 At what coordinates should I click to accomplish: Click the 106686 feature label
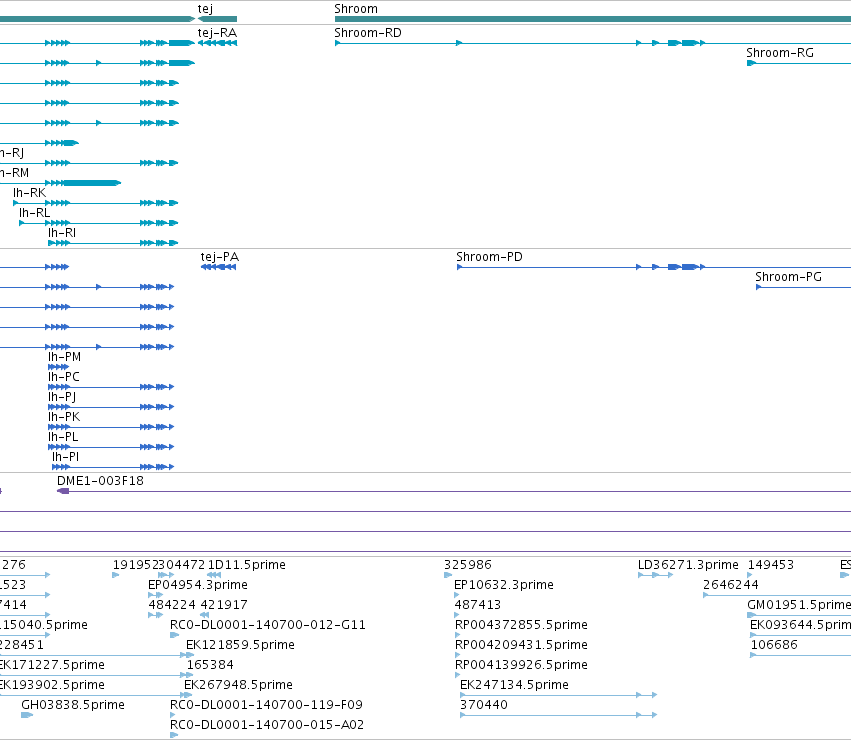pos(774,646)
